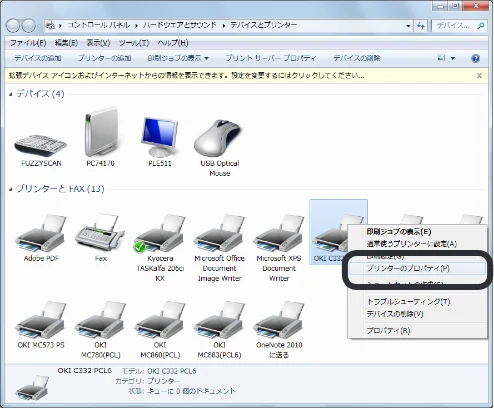Click デバイスの追加 toolbar button

pyautogui.click(x=38, y=58)
